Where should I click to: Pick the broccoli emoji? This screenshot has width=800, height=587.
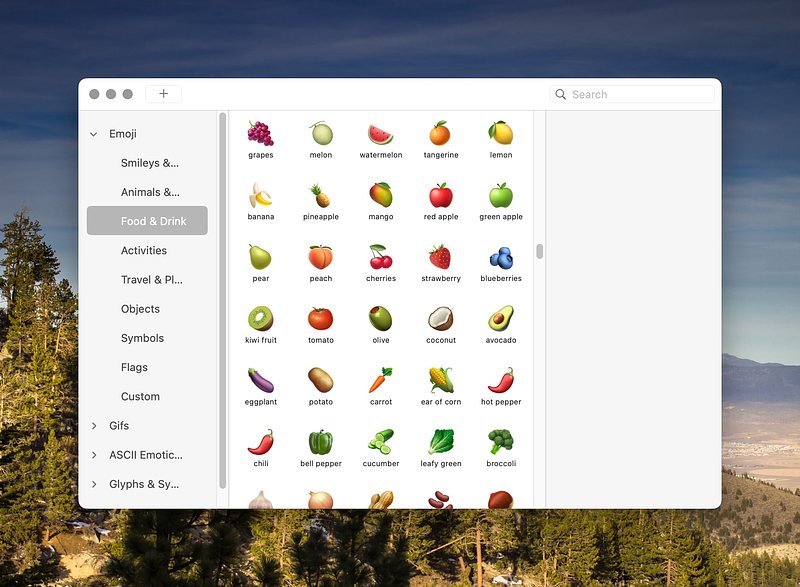point(501,442)
